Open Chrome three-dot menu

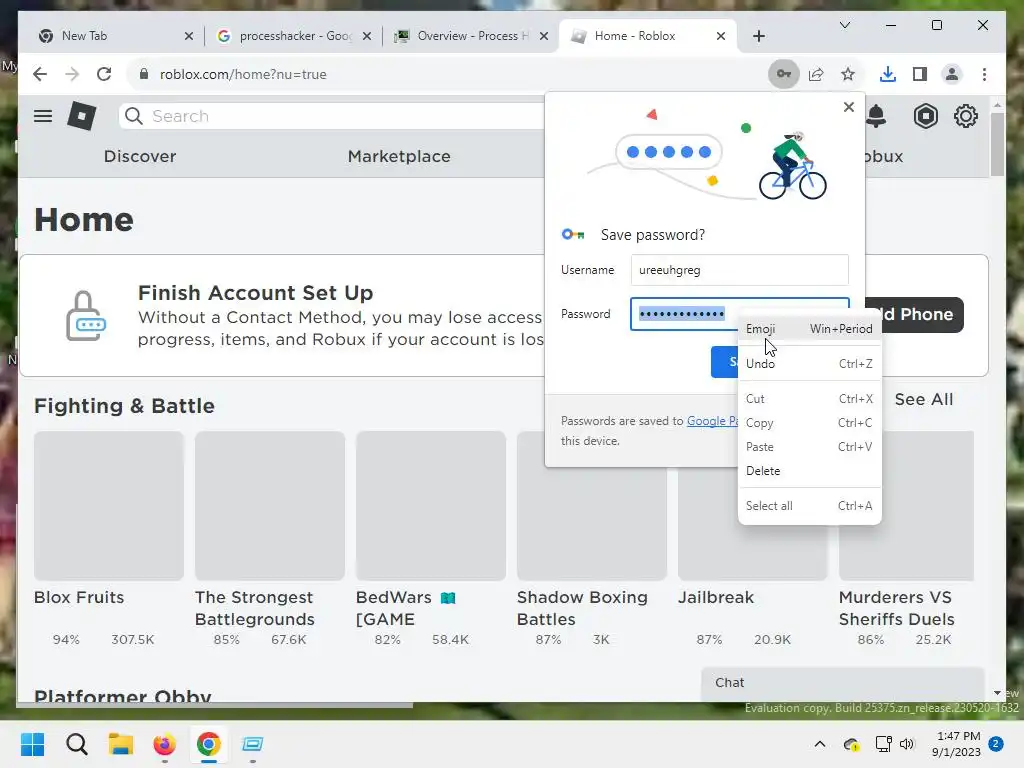pyautogui.click(x=984, y=74)
